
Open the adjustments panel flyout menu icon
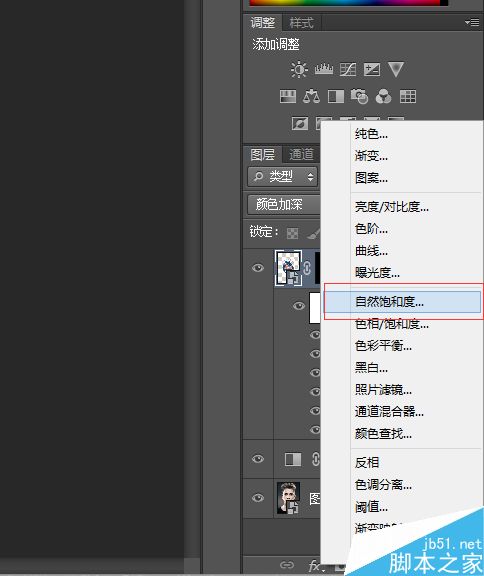tap(472, 22)
